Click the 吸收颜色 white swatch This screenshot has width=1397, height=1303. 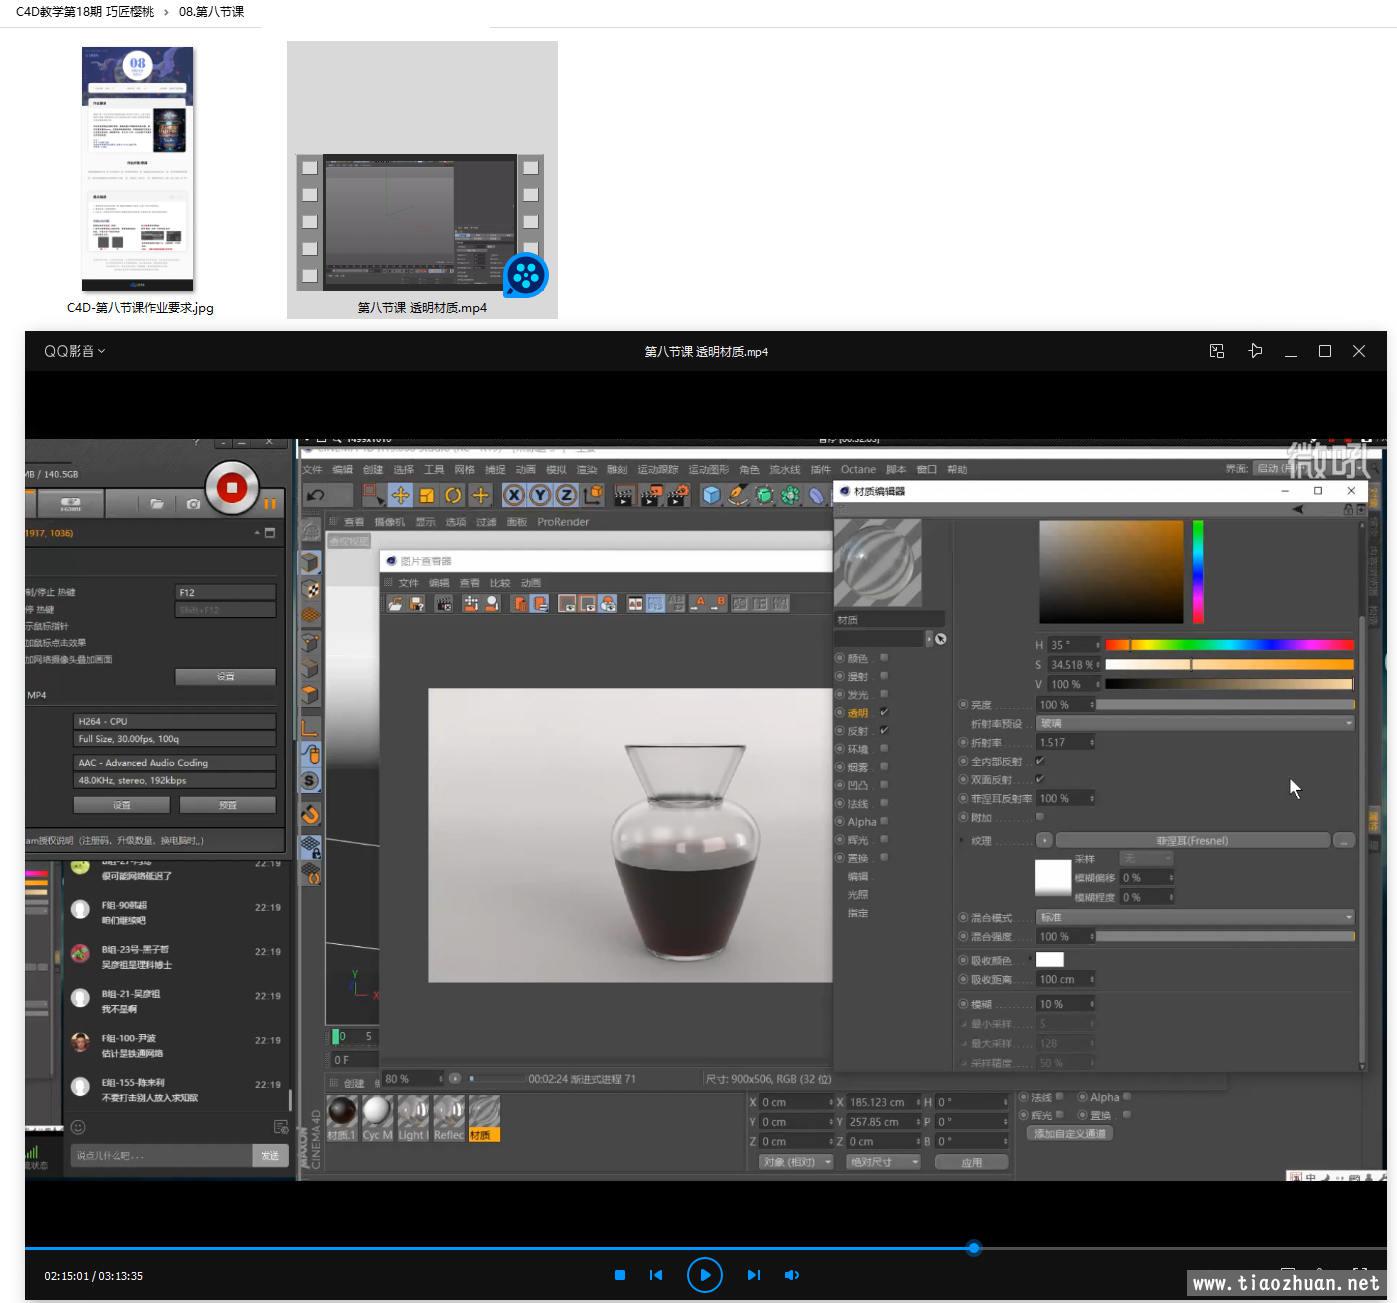[1050, 960]
